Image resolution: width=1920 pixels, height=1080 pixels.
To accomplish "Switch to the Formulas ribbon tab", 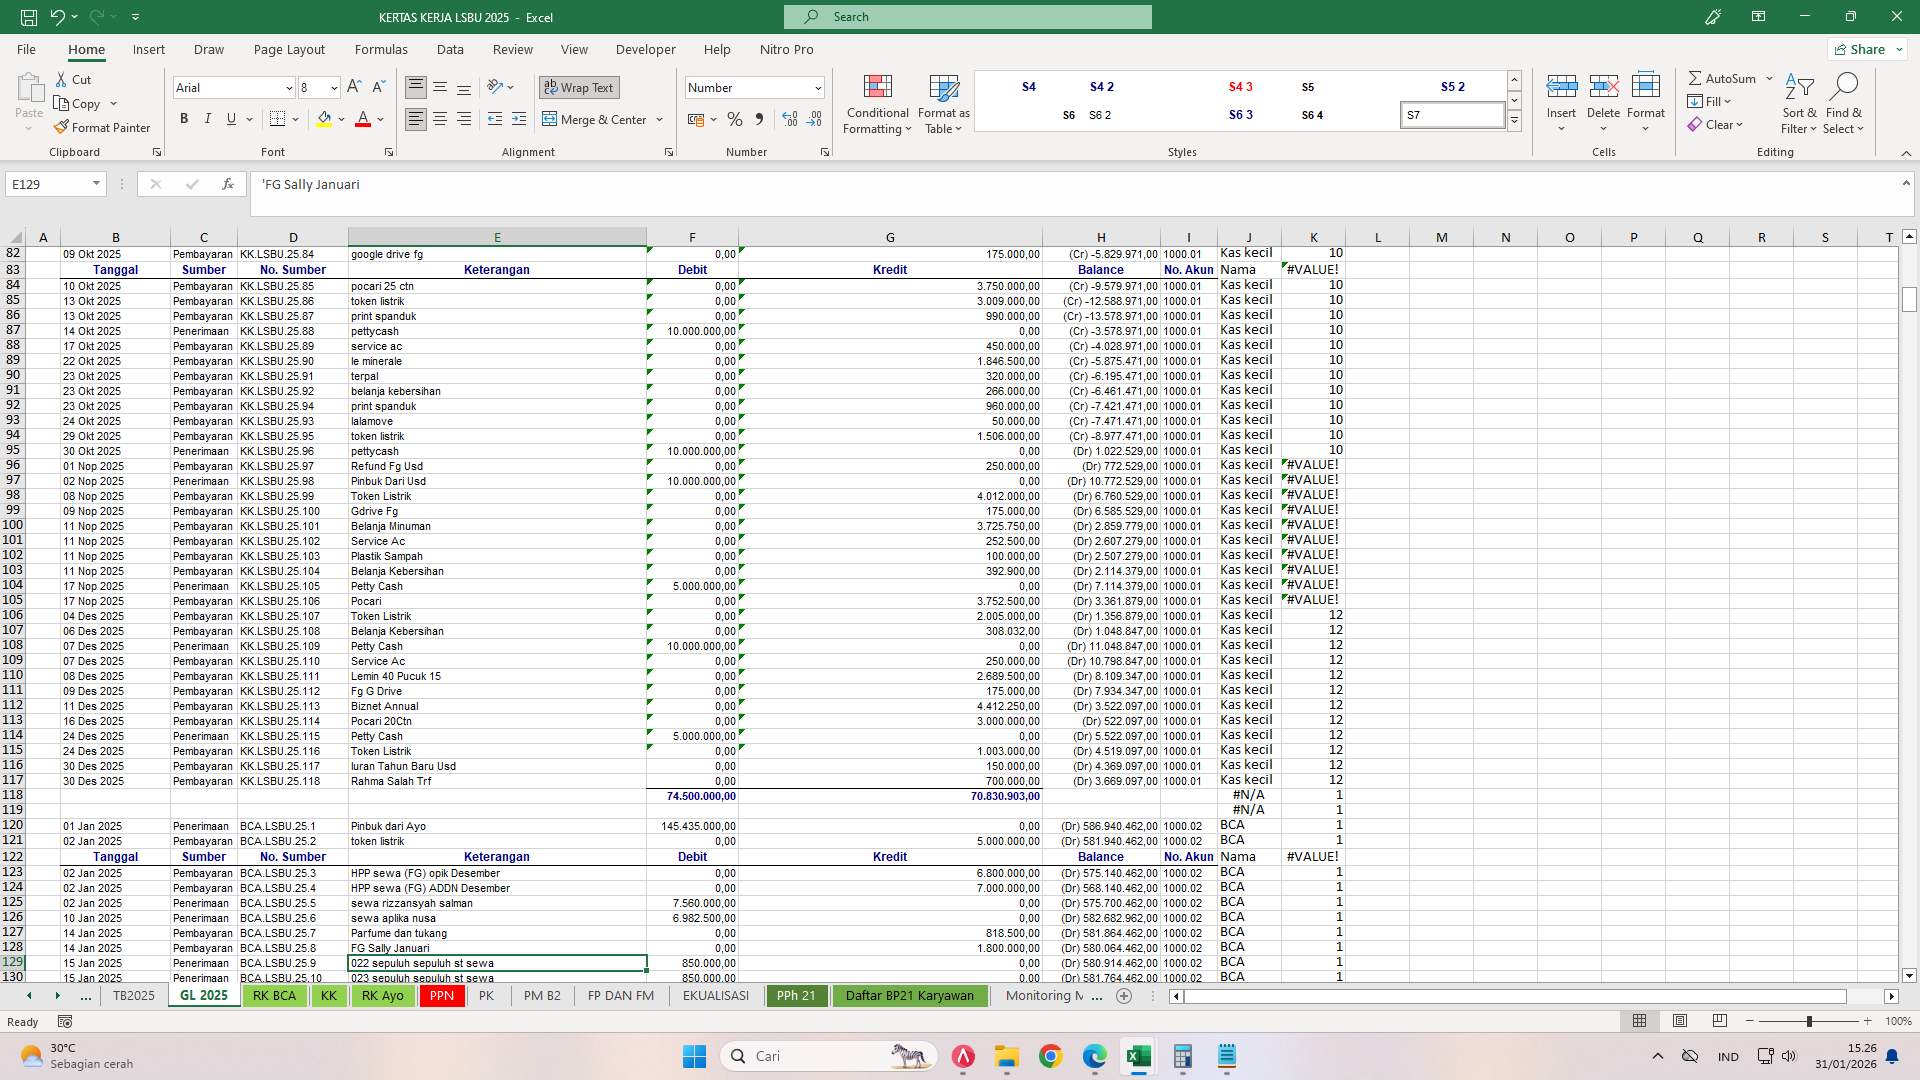I will pyautogui.click(x=381, y=49).
